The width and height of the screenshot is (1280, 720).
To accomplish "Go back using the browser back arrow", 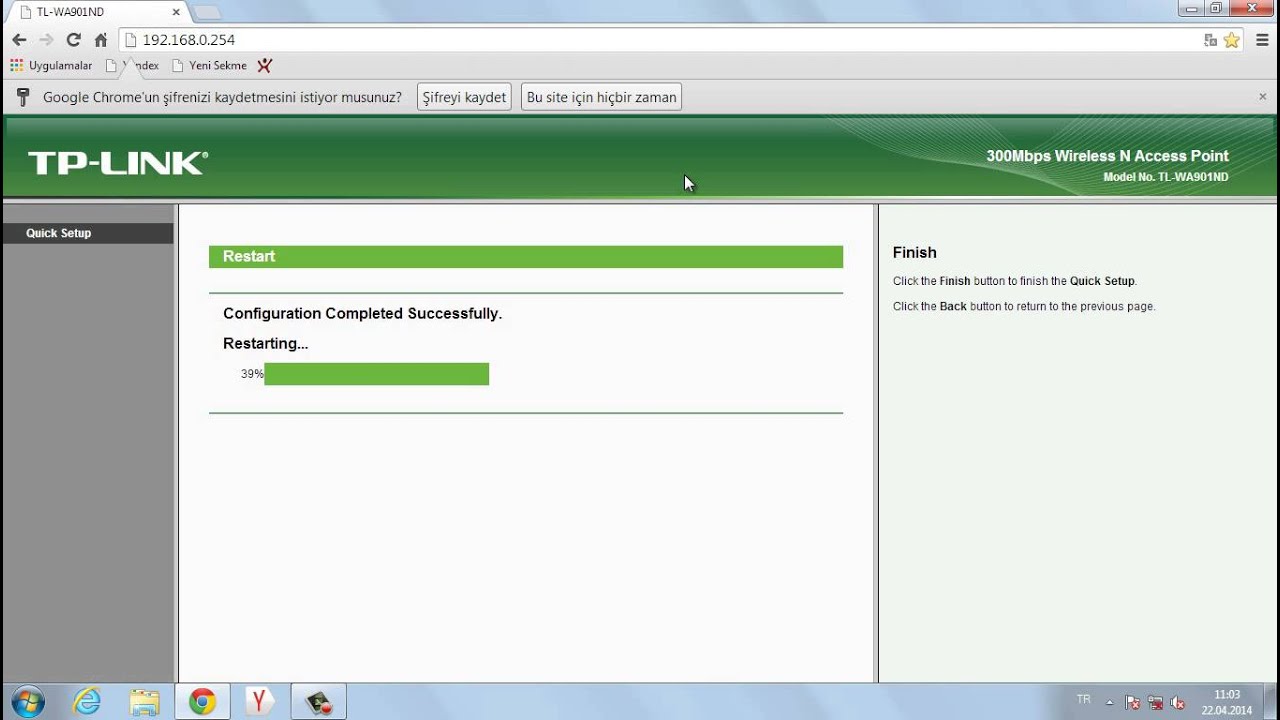I will tap(19, 40).
